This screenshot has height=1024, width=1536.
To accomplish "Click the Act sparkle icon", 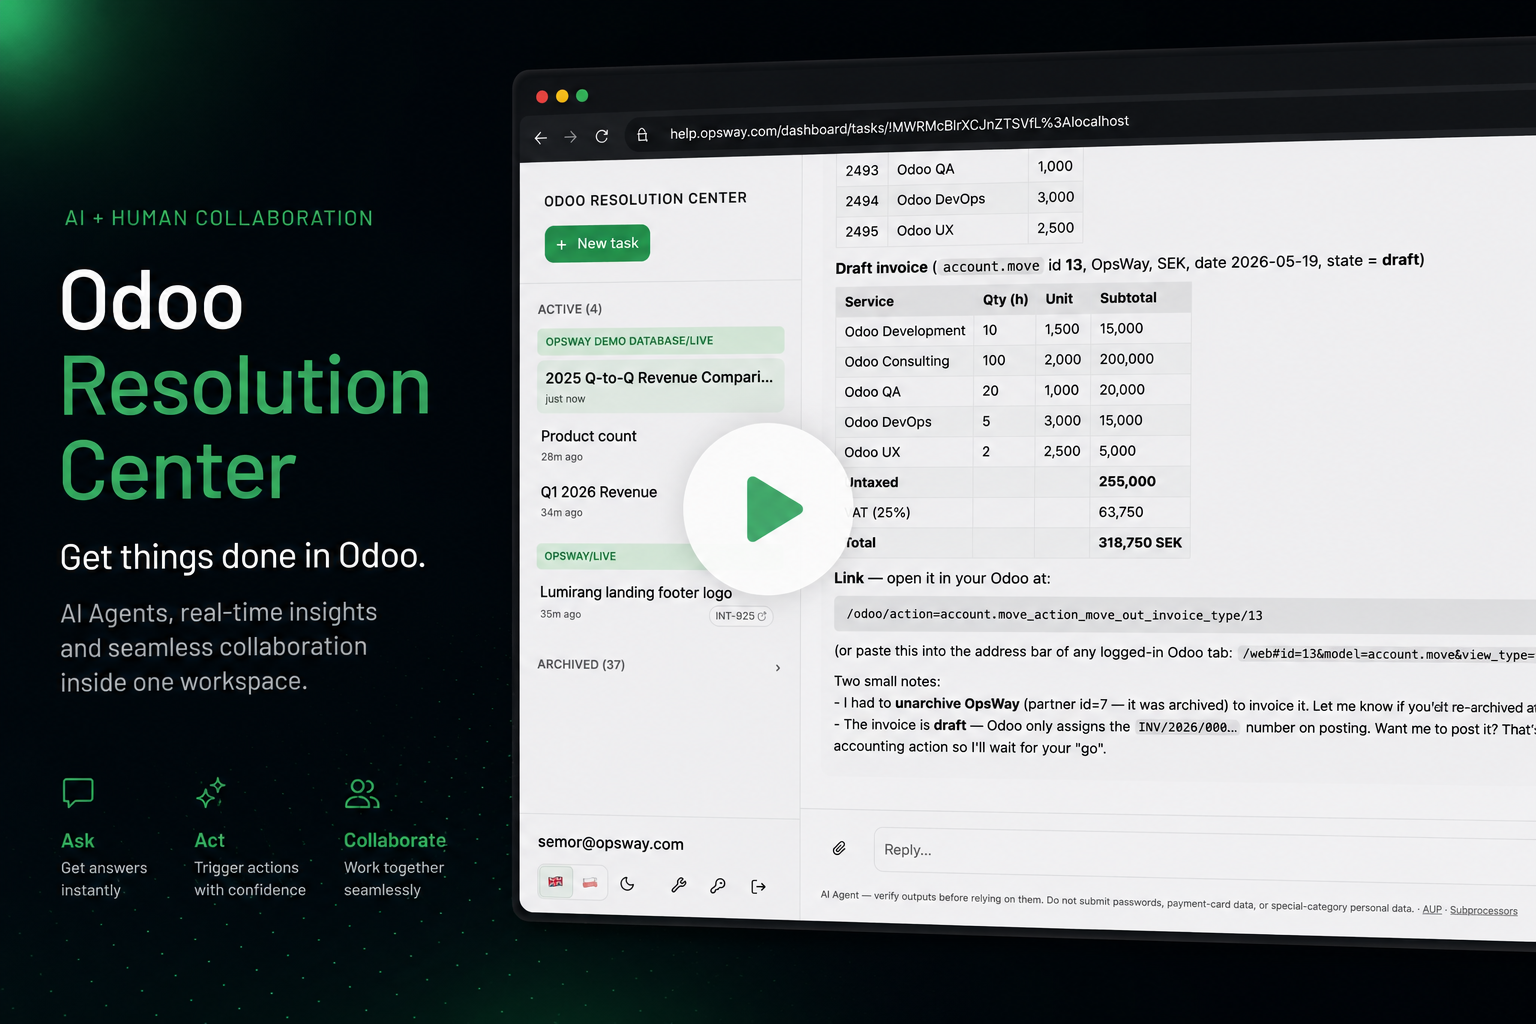I will click(210, 792).
